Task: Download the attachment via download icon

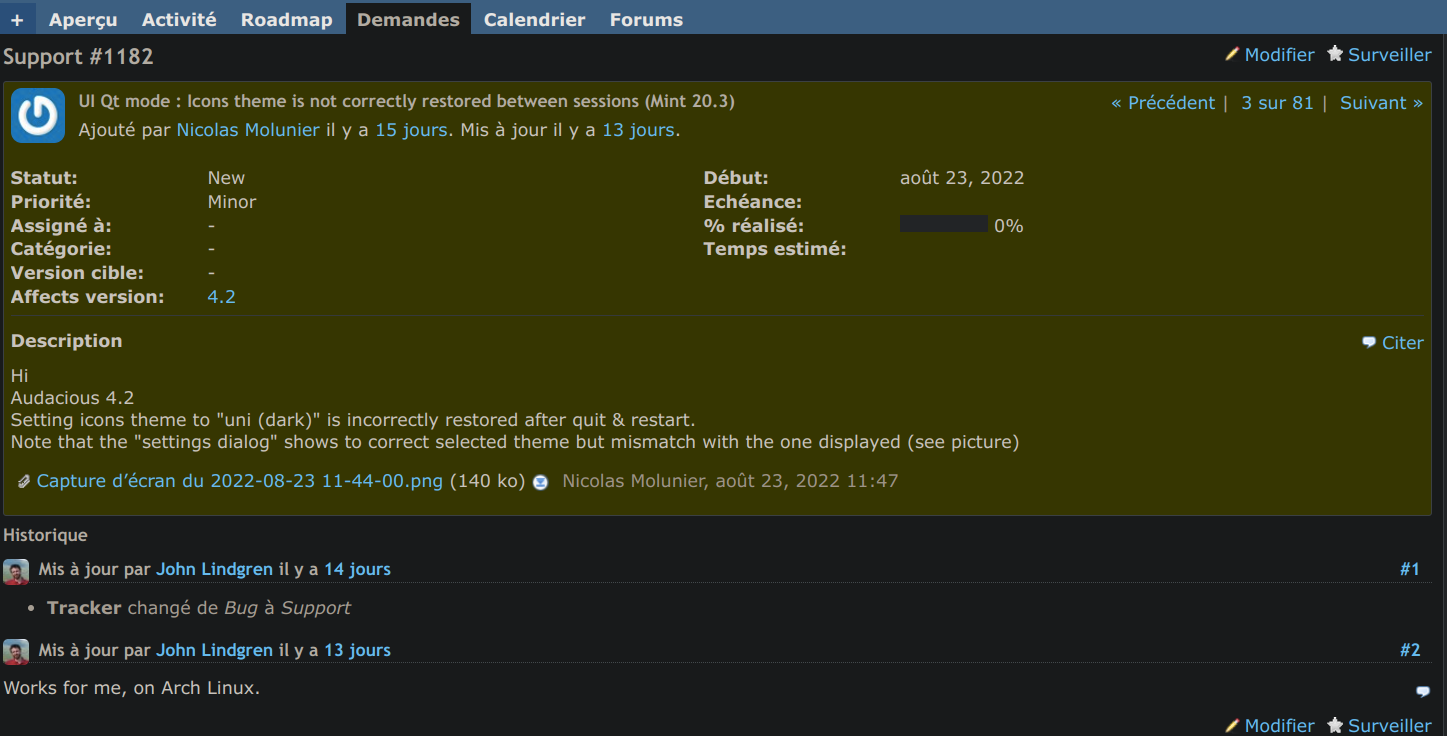Action: [x=540, y=482]
